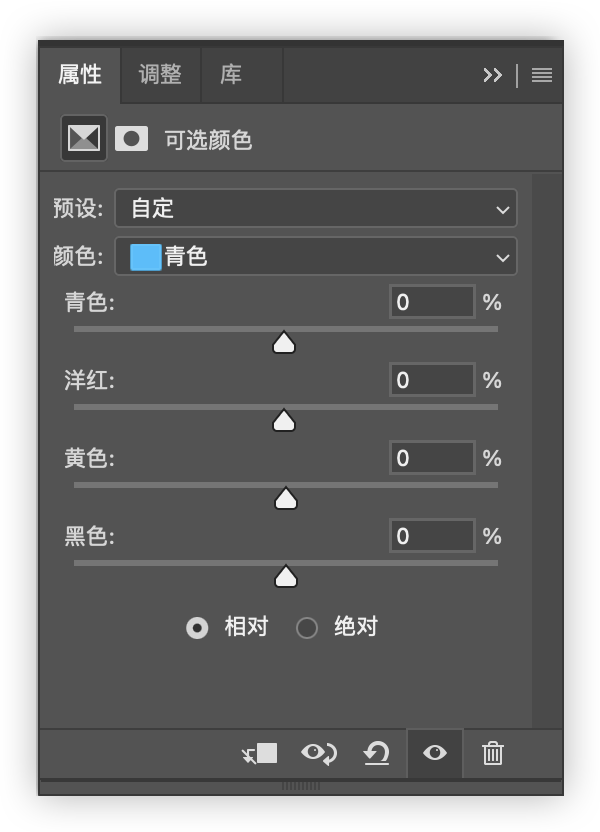Clip adjustment to layer below
The image size is (600, 832).
click(260, 753)
